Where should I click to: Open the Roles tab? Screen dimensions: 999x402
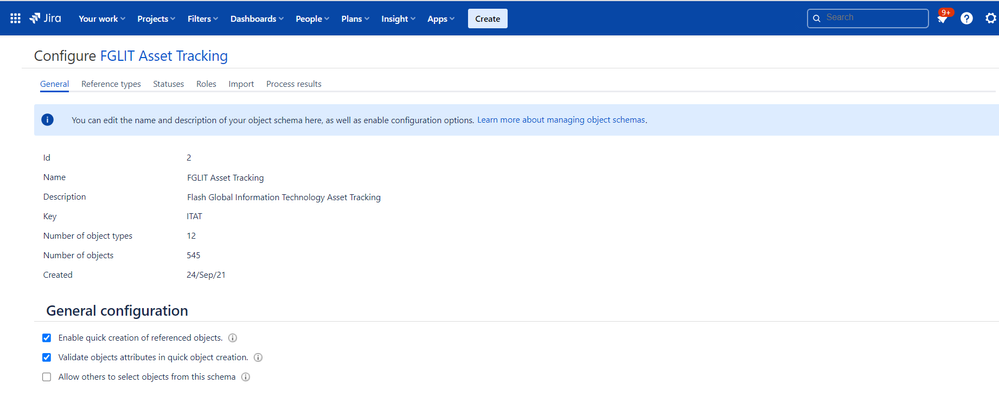click(206, 84)
